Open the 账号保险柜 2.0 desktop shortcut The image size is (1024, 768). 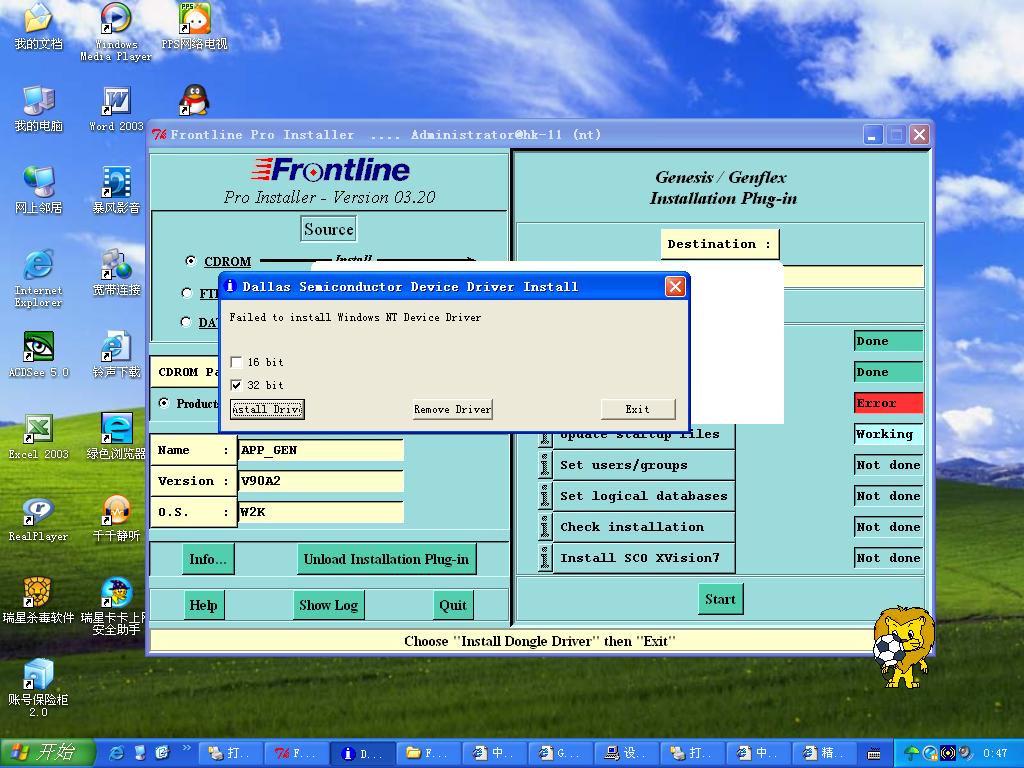[39, 688]
